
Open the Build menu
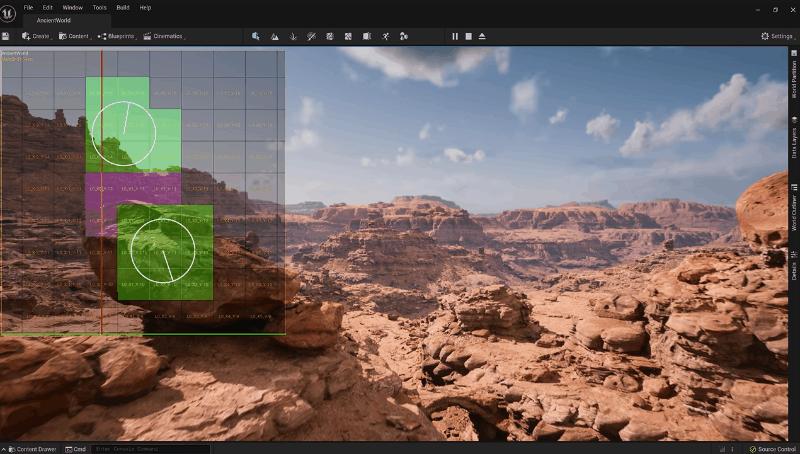coord(123,7)
